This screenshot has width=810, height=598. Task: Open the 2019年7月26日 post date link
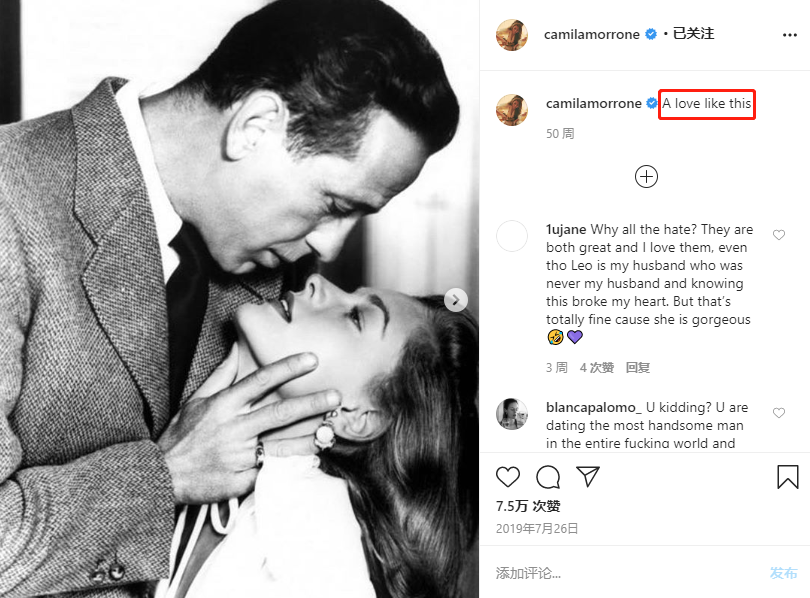point(537,528)
